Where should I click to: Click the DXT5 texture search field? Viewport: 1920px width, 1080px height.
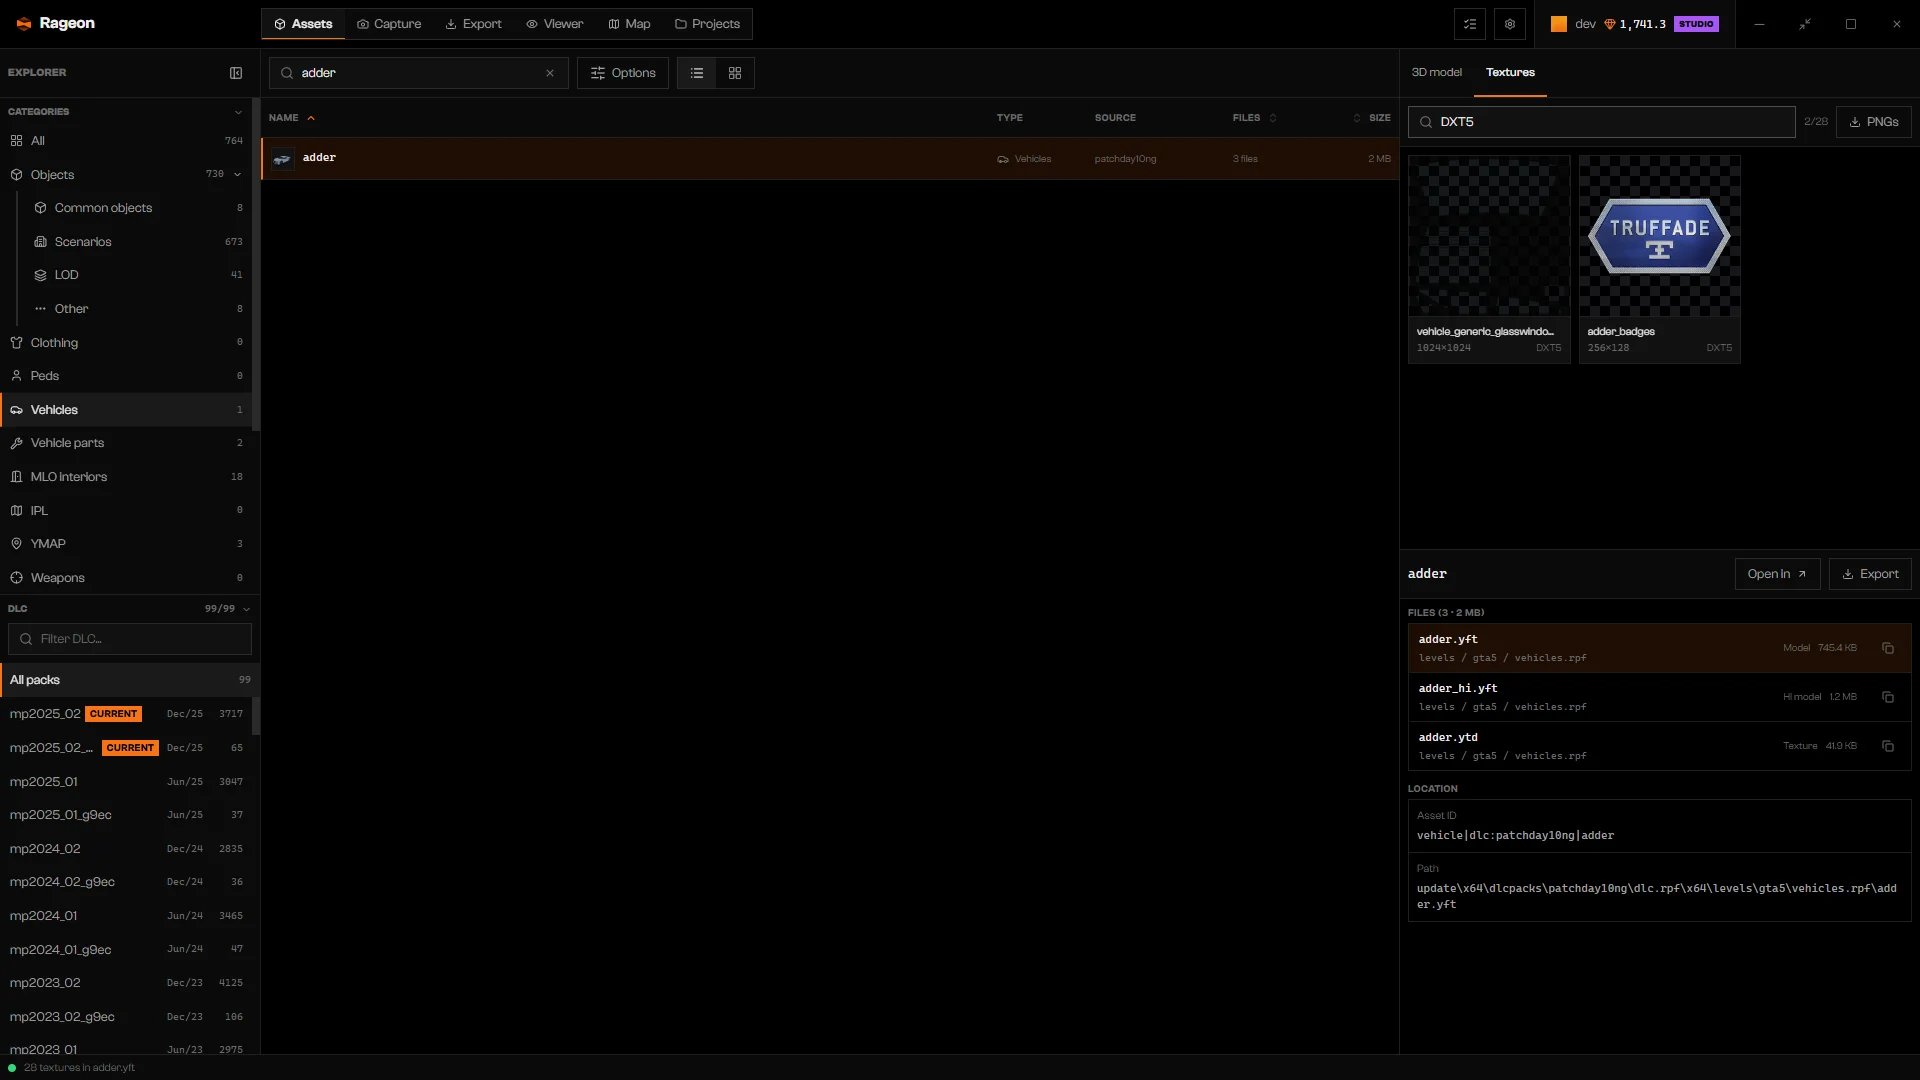pyautogui.click(x=1602, y=122)
